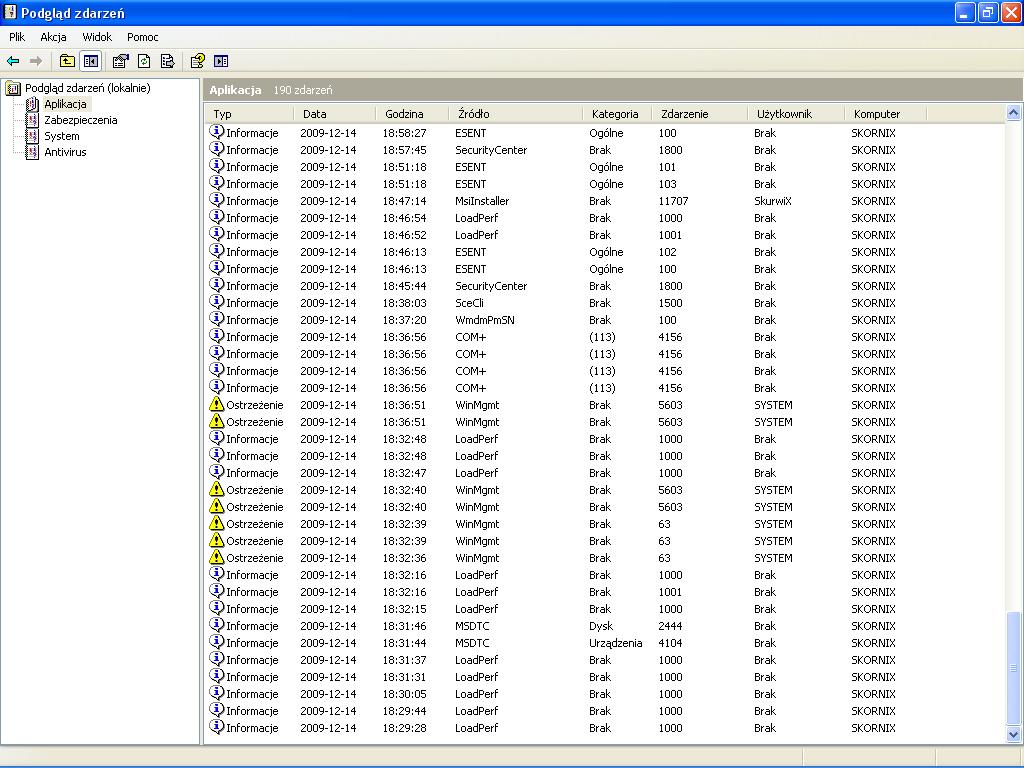Click the Up one level folder icon
Image resolution: width=1024 pixels, height=768 pixels.
click(67, 61)
